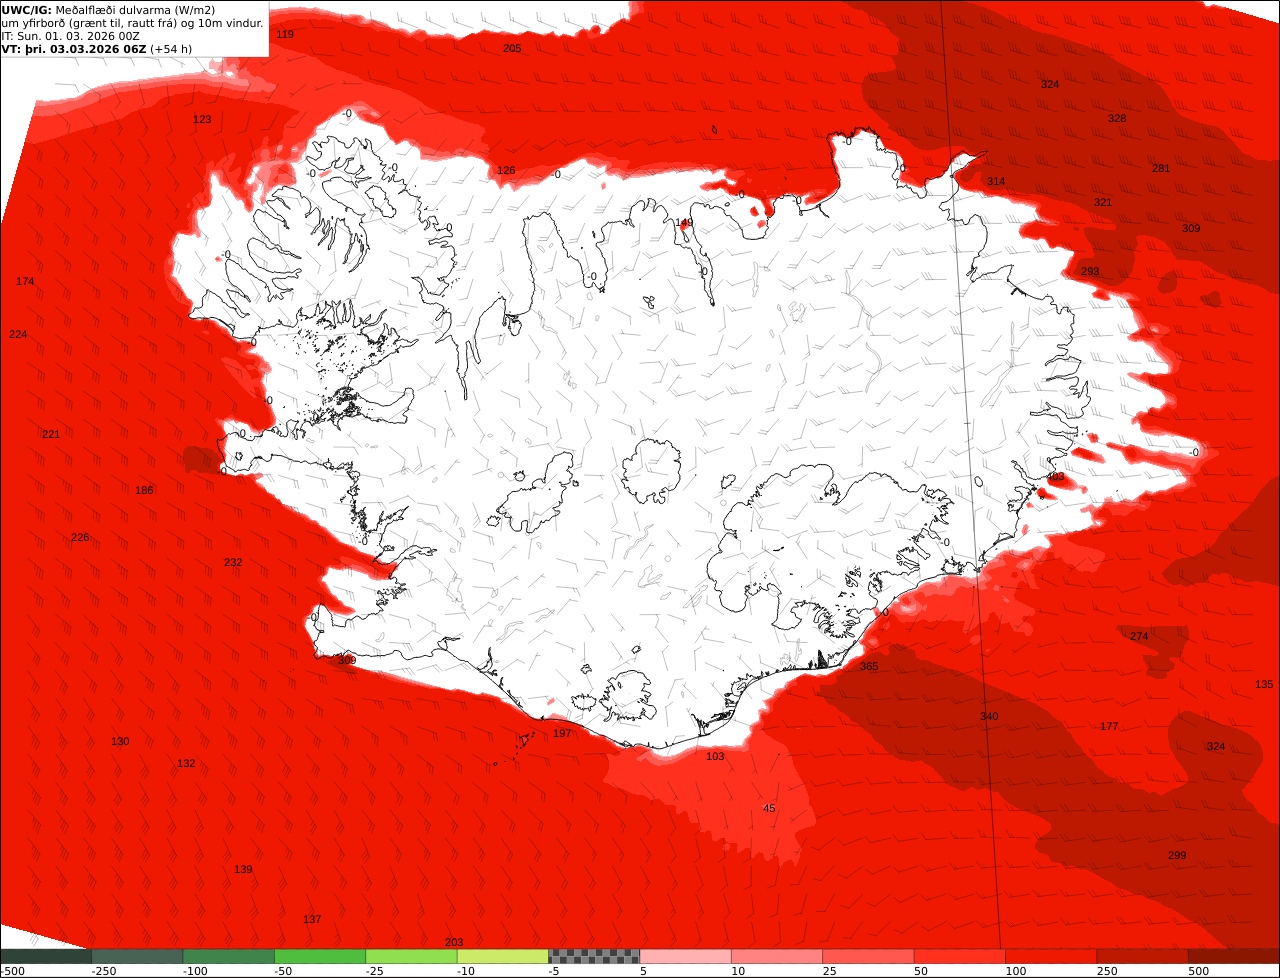
Task: Select the darkest green legend swatch between -500 and -250
Action: point(46,956)
